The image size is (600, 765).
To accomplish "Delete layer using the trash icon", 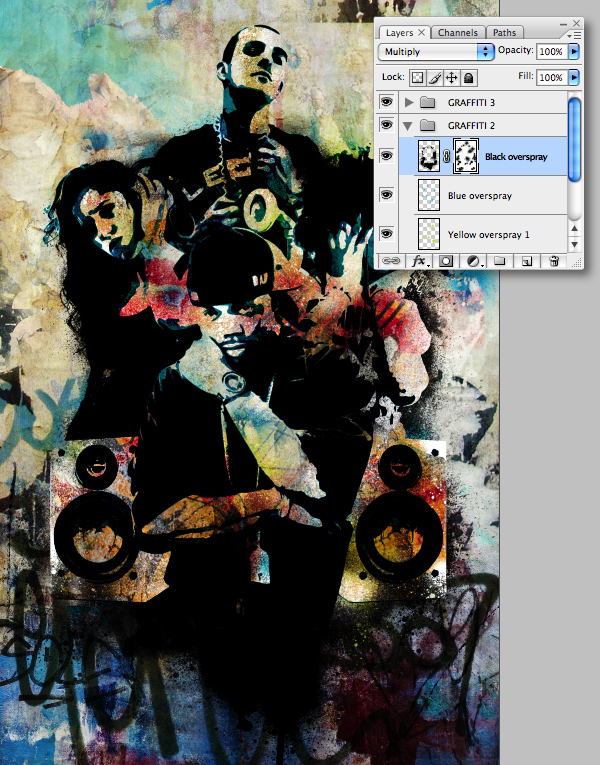I will point(553,261).
